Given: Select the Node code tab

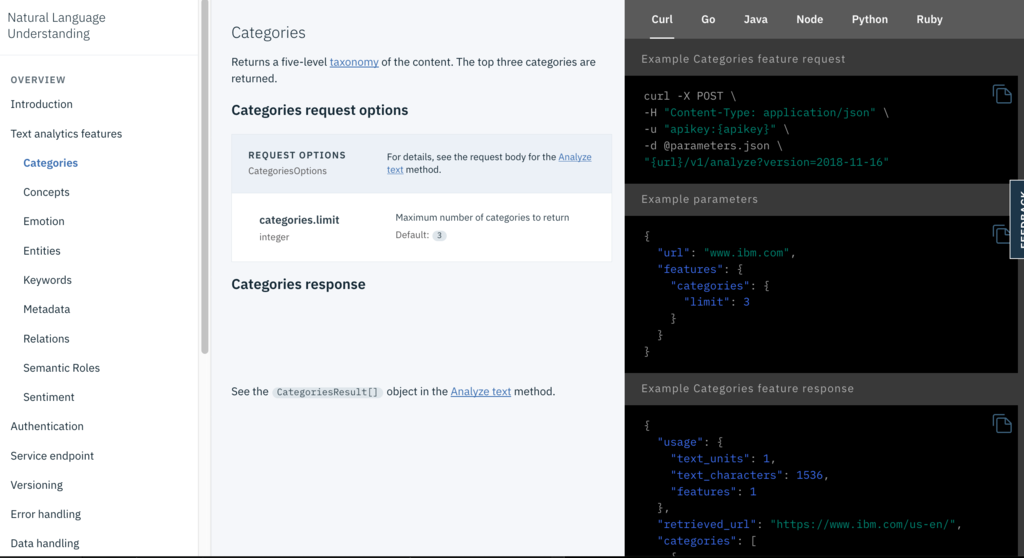Looking at the screenshot, I should (x=809, y=19).
